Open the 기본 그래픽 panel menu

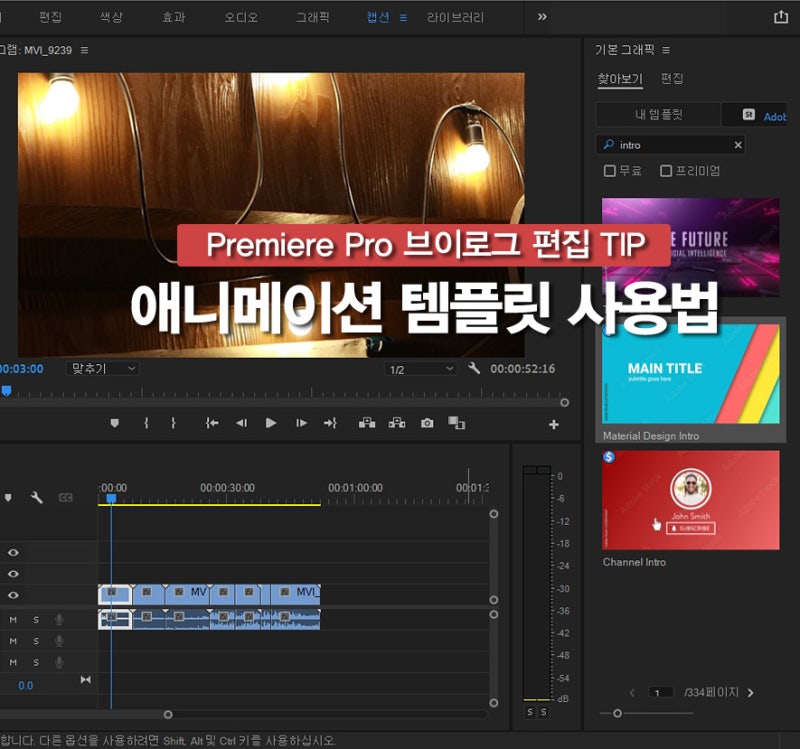(x=666, y=50)
